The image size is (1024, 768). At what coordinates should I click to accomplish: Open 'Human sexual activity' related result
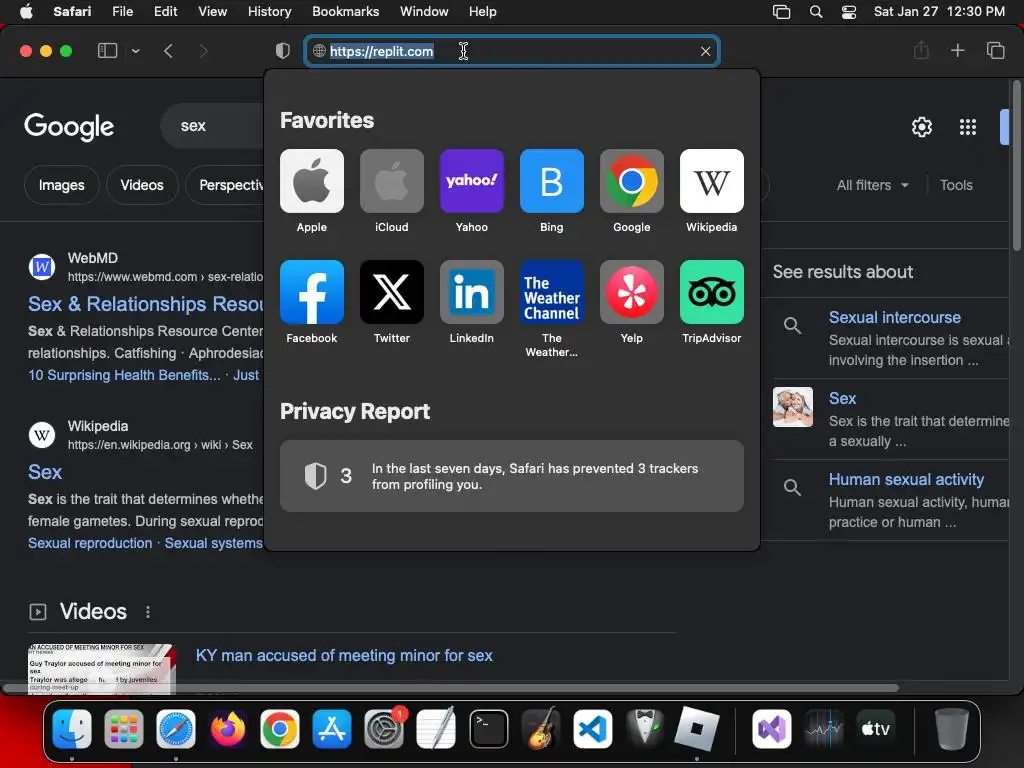(x=906, y=479)
